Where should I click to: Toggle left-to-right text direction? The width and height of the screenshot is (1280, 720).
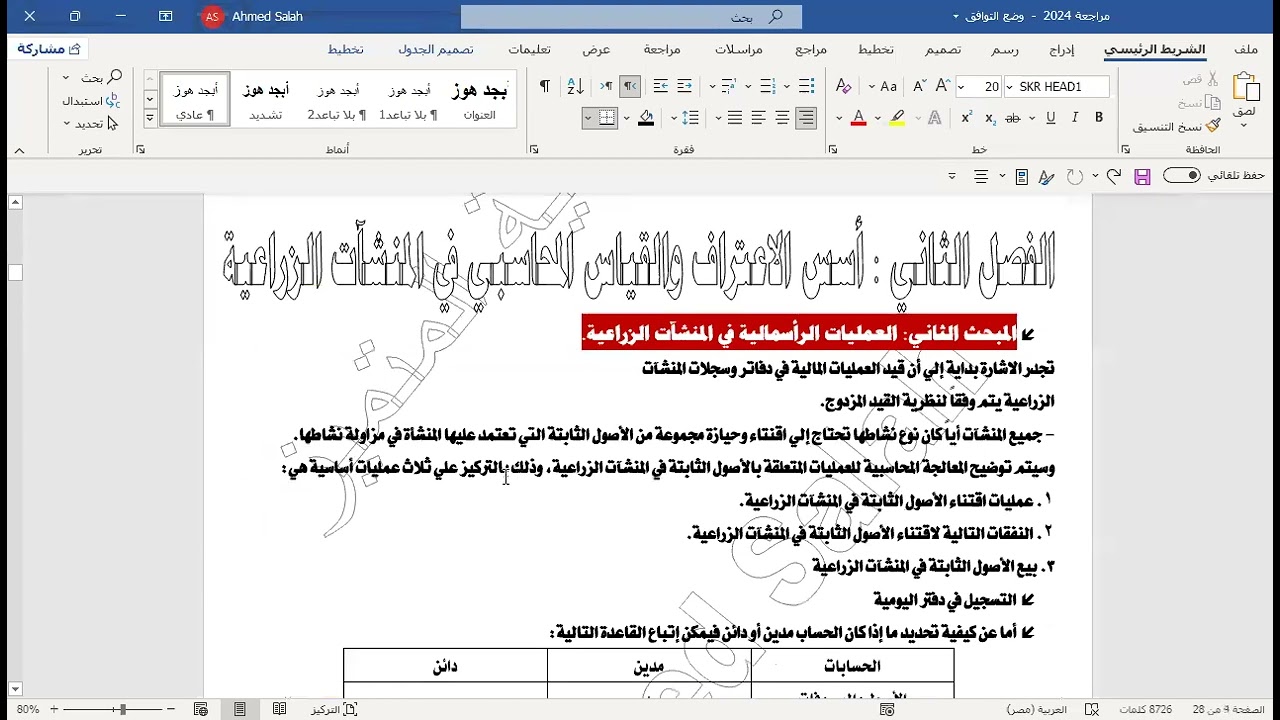[606, 87]
